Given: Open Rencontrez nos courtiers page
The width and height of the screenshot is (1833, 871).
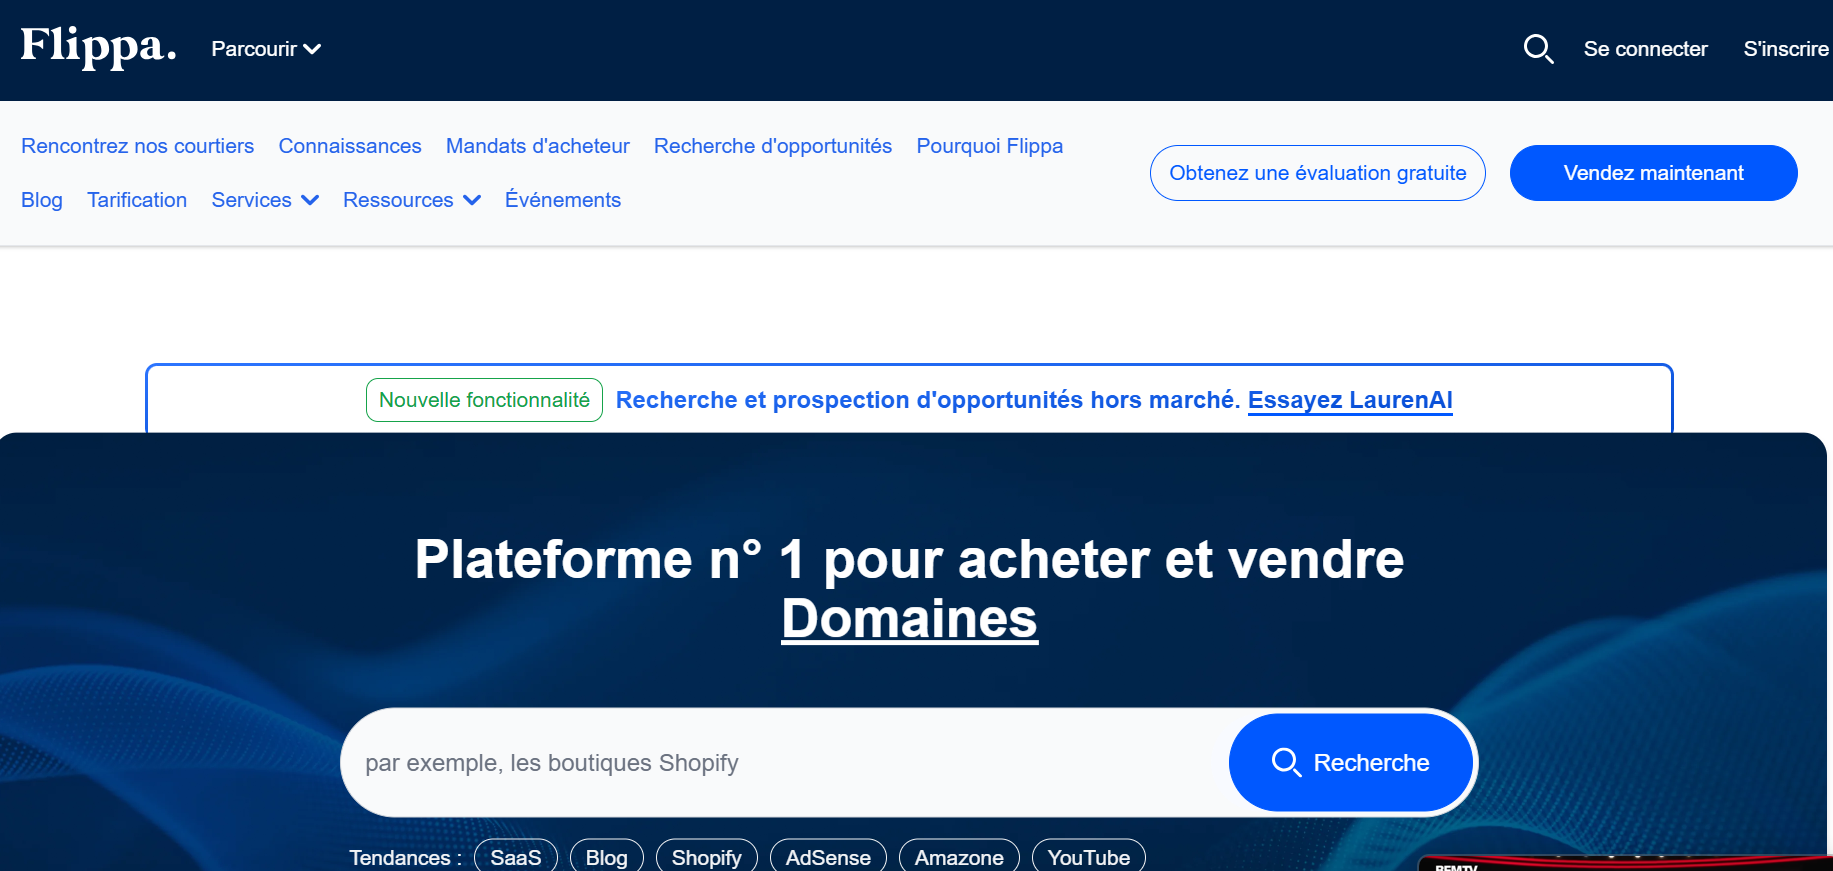Looking at the screenshot, I should click(138, 146).
